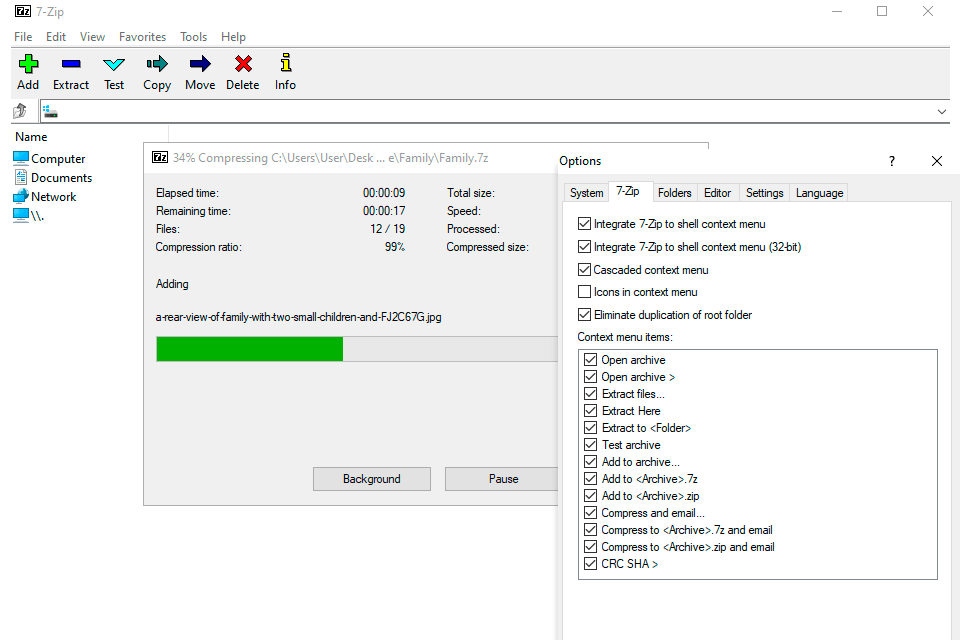The height and width of the screenshot is (640, 960).
Task: Select the Copy toolbar icon
Action: [x=157, y=64]
